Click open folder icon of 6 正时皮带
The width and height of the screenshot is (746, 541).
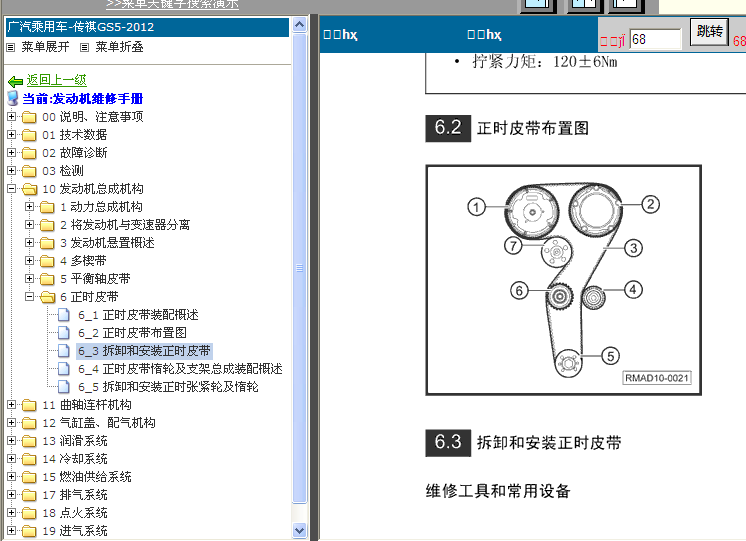point(48,297)
